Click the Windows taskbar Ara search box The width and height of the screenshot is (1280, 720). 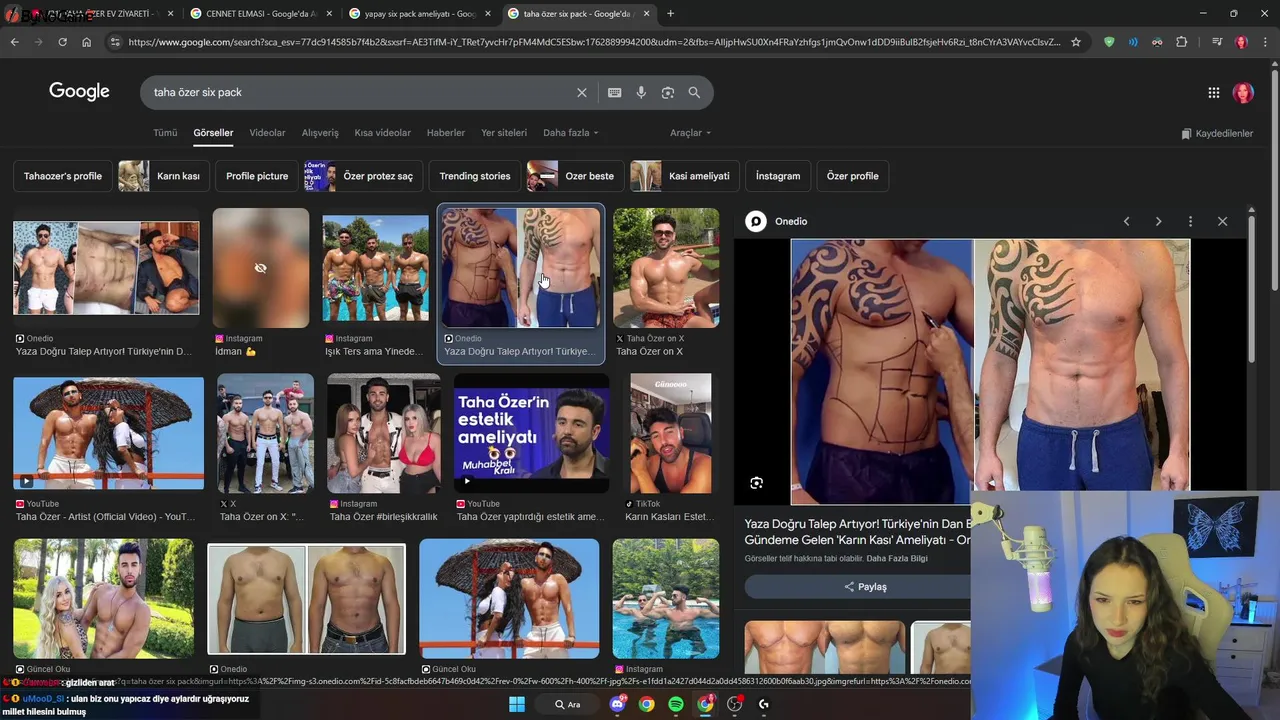tap(567, 704)
